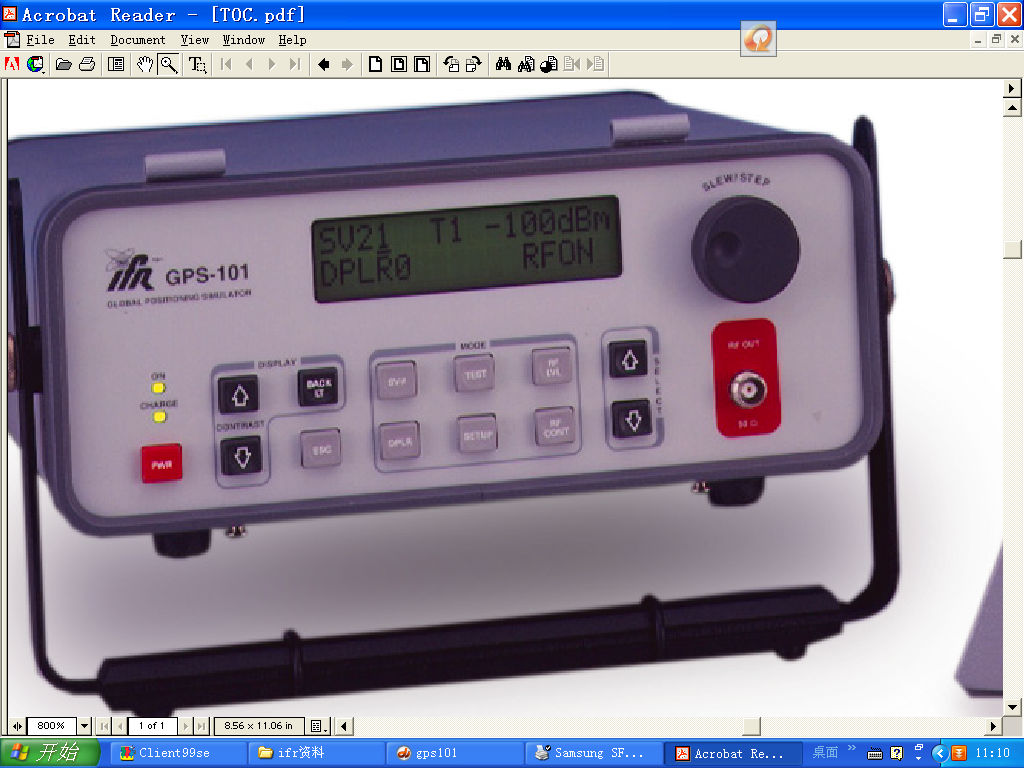Image resolution: width=1024 pixels, height=768 pixels.
Task: Expand the taskbar chevron beside 桌面
Action: tap(852, 748)
